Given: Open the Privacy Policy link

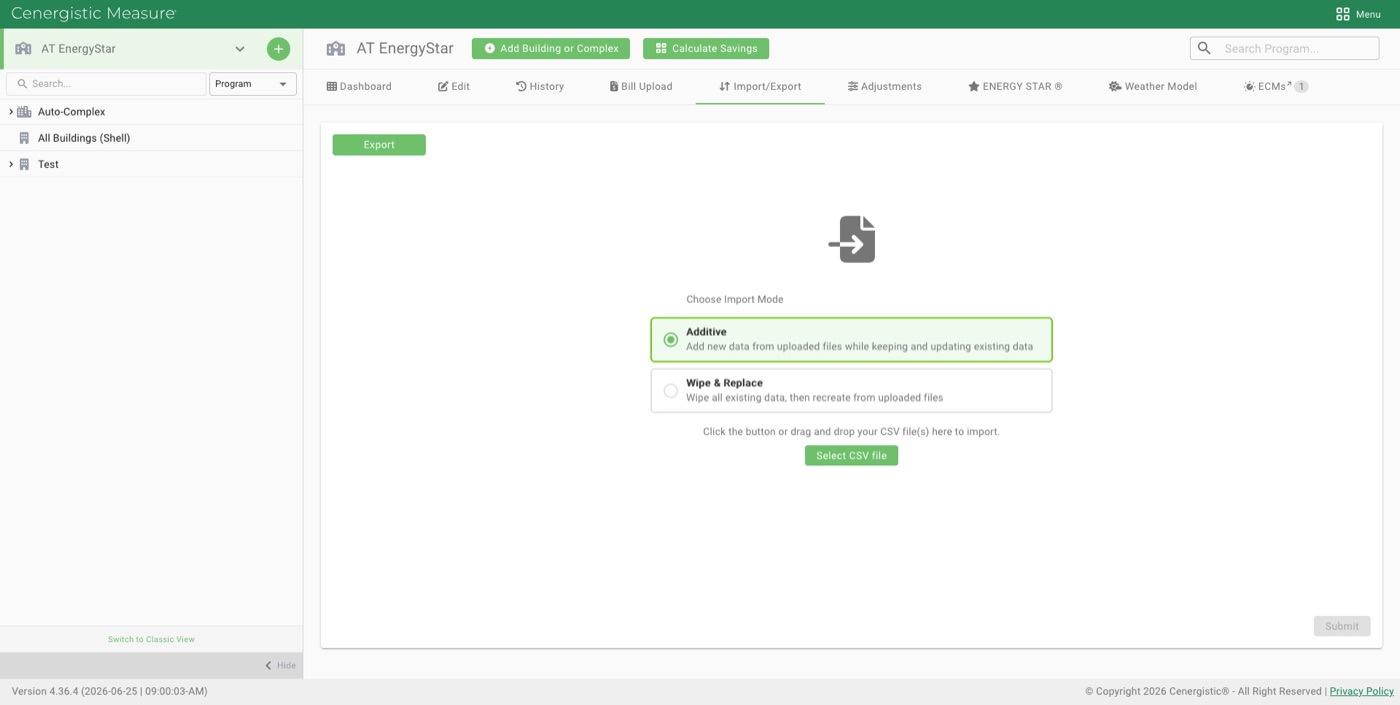Looking at the screenshot, I should coord(1361,691).
